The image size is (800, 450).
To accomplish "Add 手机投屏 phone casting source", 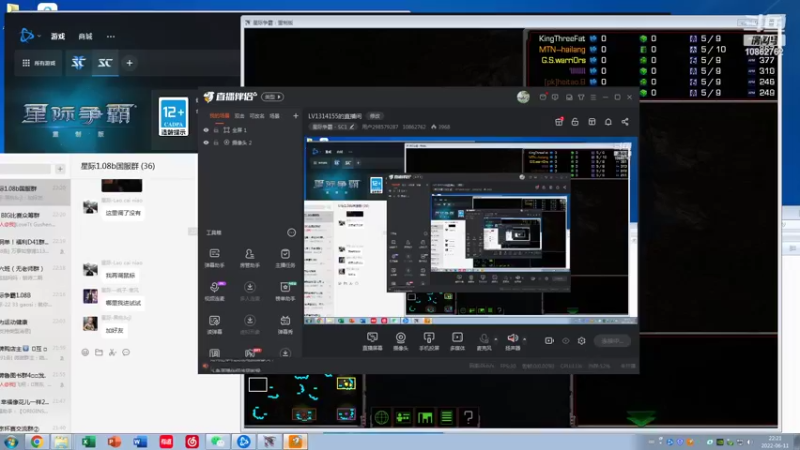I will (429, 341).
